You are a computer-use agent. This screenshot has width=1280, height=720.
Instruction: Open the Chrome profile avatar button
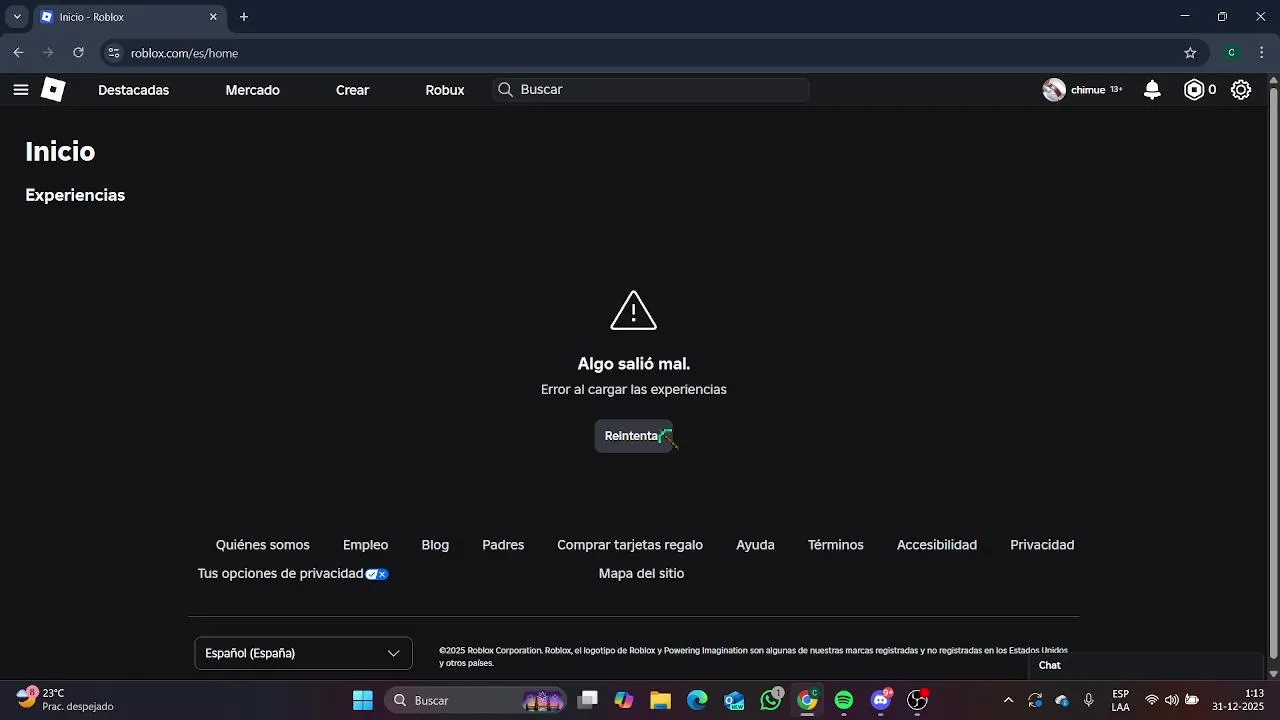[1231, 53]
